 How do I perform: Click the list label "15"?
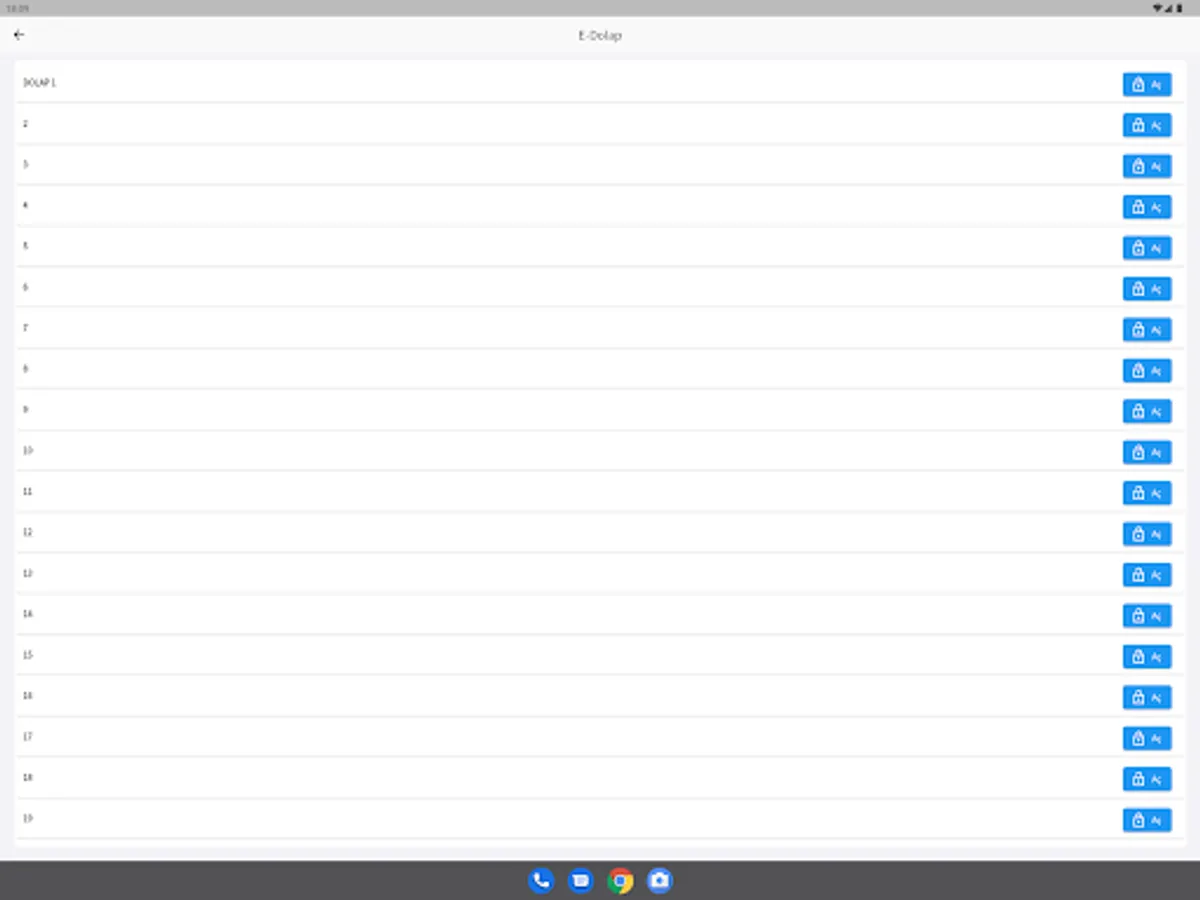28,655
